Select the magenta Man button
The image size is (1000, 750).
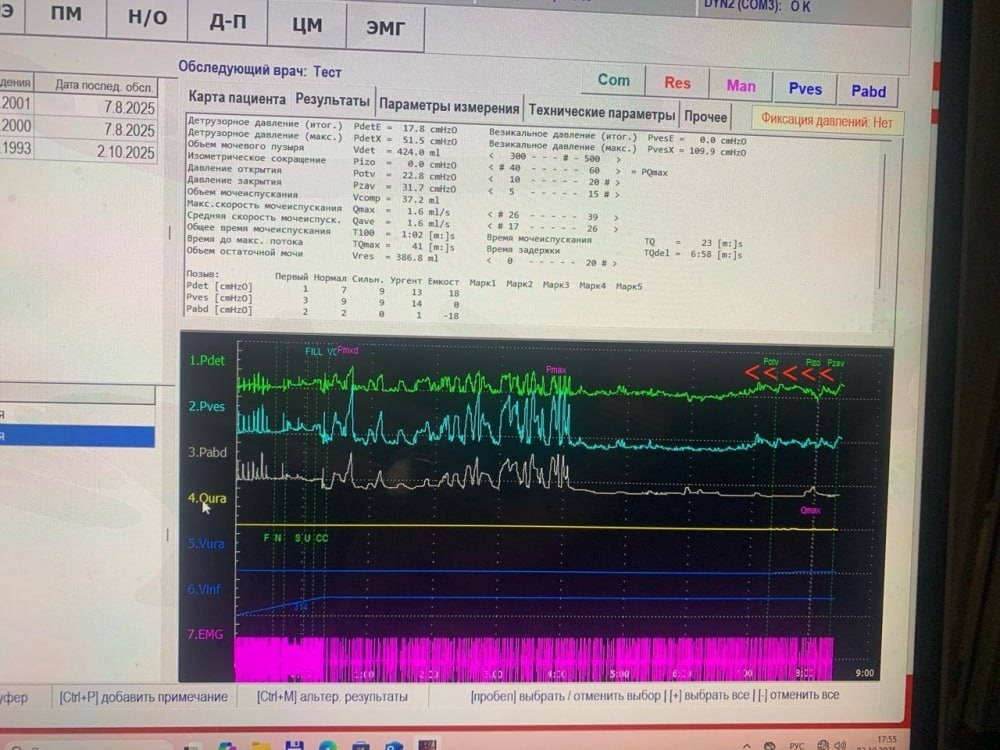741,86
